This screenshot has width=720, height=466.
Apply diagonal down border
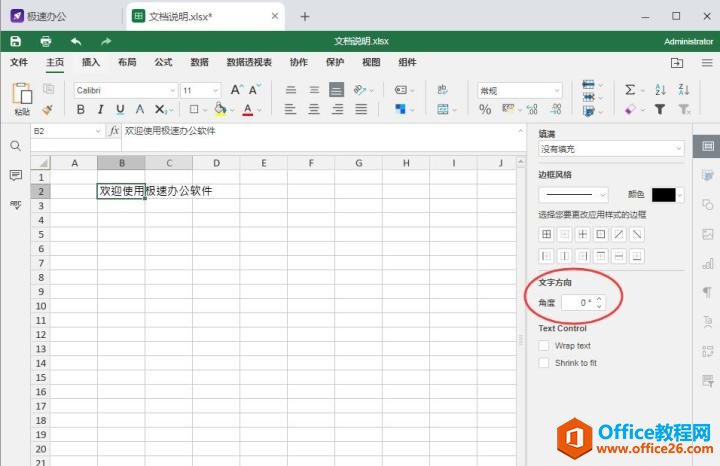[x=637, y=235]
